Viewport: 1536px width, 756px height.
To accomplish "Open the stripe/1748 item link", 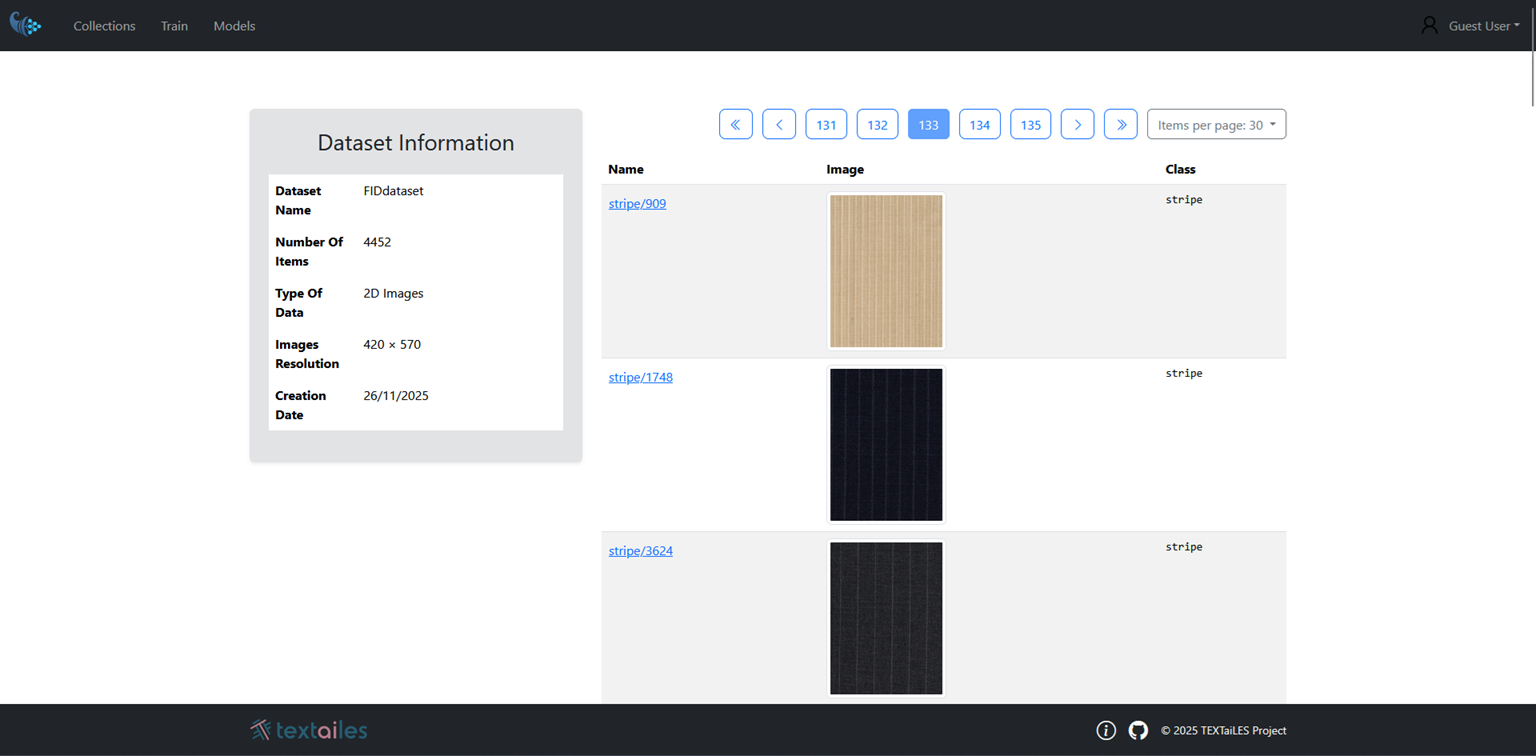I will coord(640,377).
